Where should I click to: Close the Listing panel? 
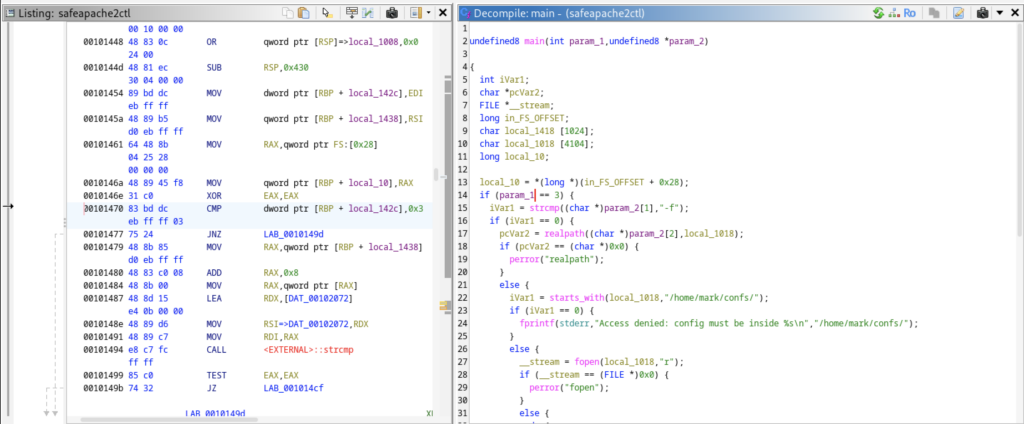tap(443, 13)
